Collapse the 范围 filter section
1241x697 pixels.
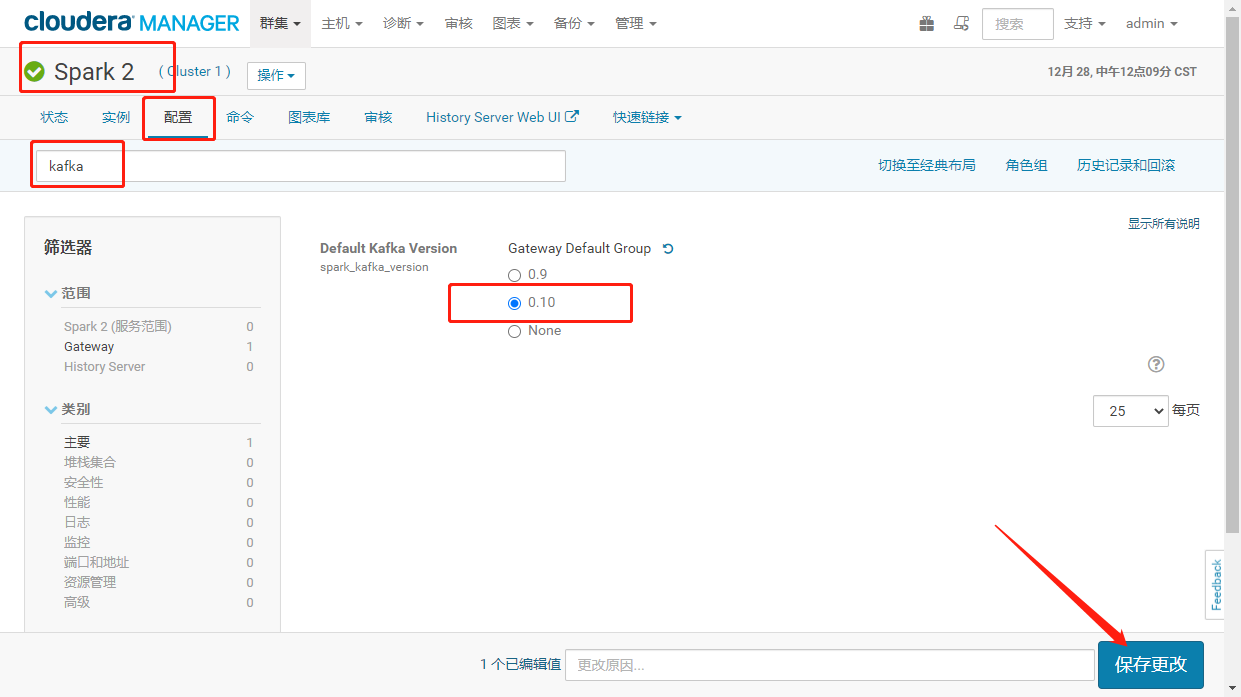click(x=68, y=293)
